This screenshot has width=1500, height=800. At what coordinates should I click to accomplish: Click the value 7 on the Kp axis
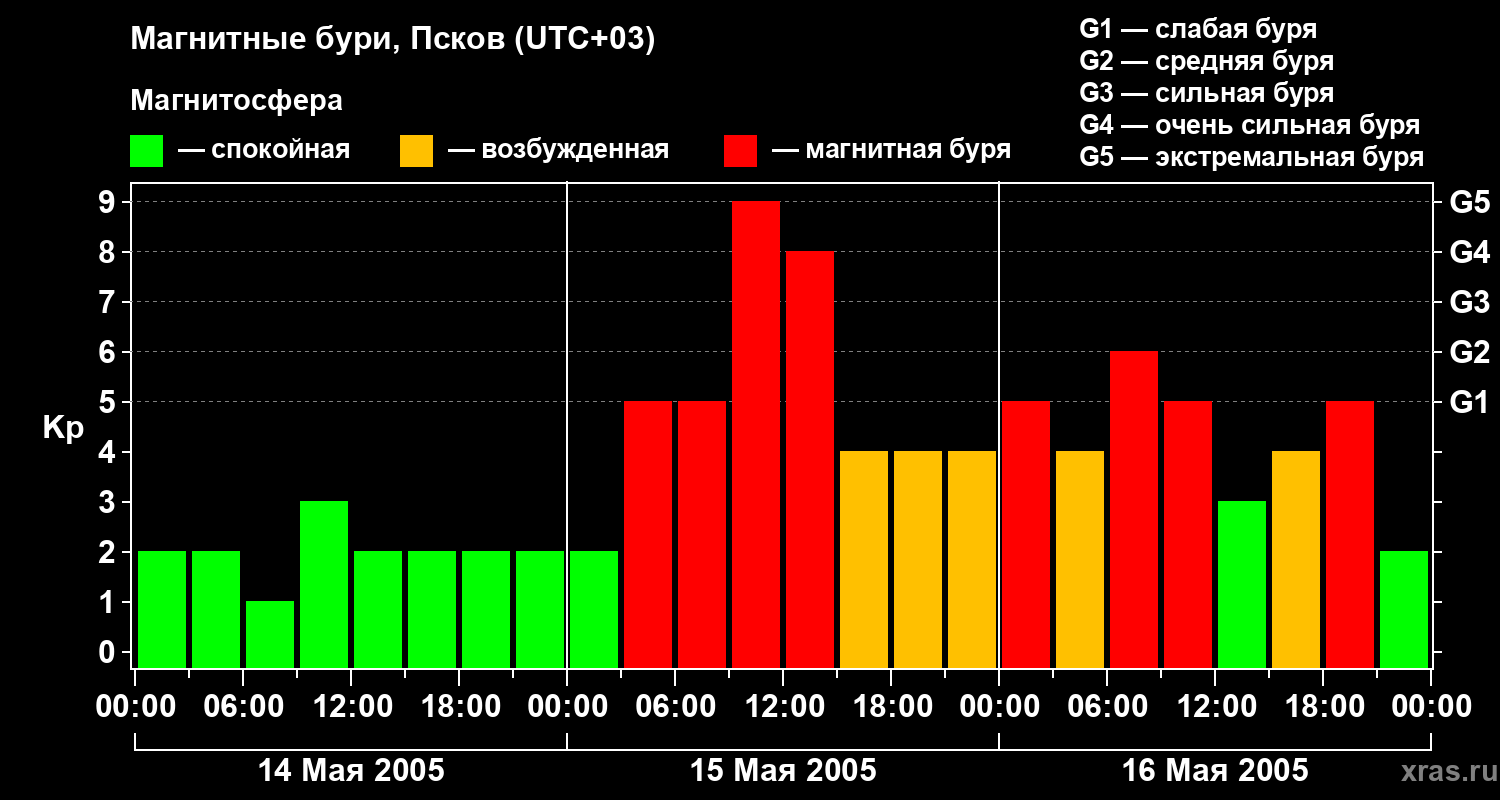coord(109,303)
